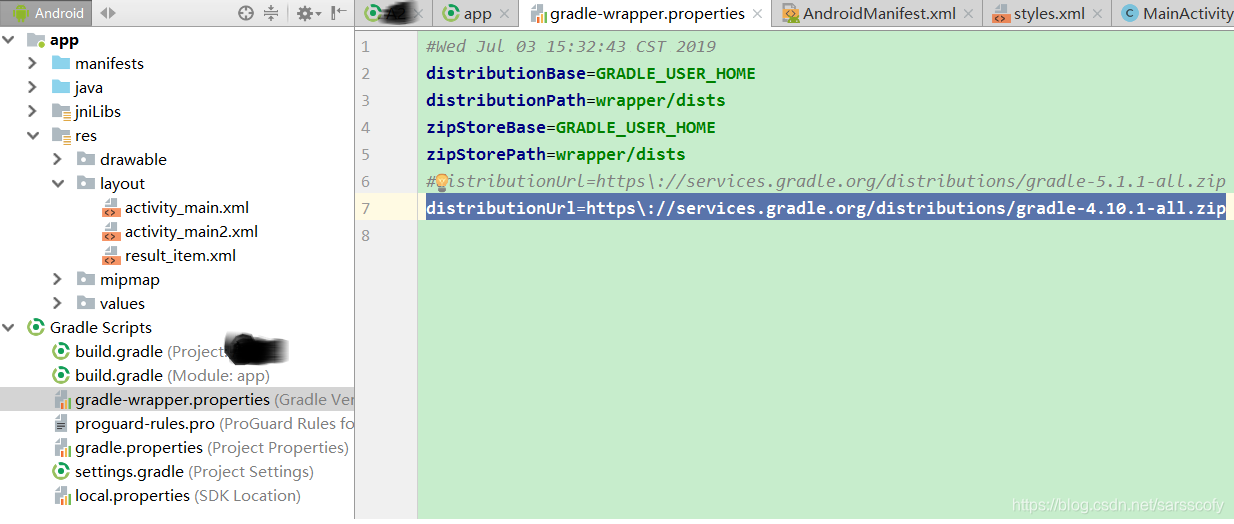
Task: Click the zipStorePath=wrapper/dists line
Action: 556,155
